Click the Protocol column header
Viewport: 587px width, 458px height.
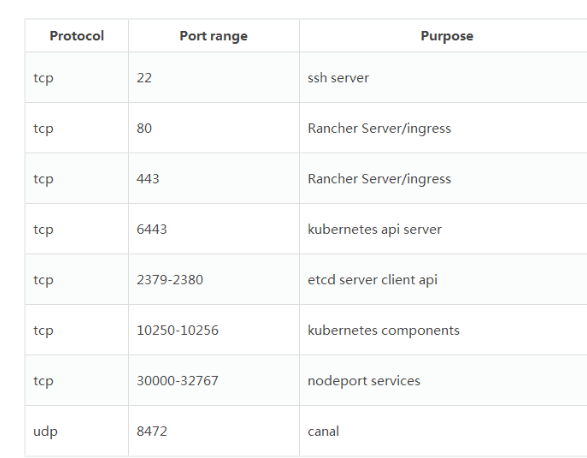coord(77,36)
